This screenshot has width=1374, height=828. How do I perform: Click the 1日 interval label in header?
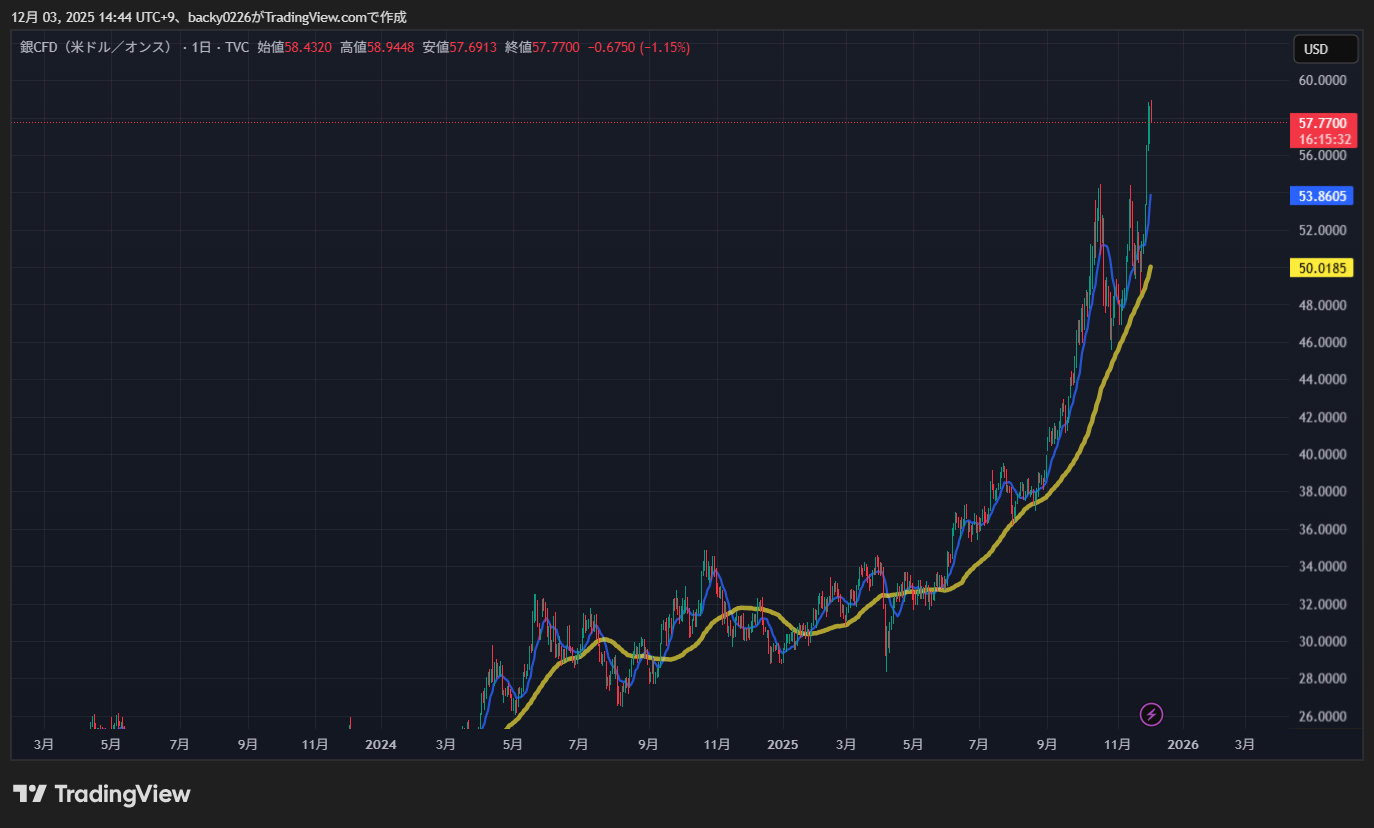tap(203, 47)
